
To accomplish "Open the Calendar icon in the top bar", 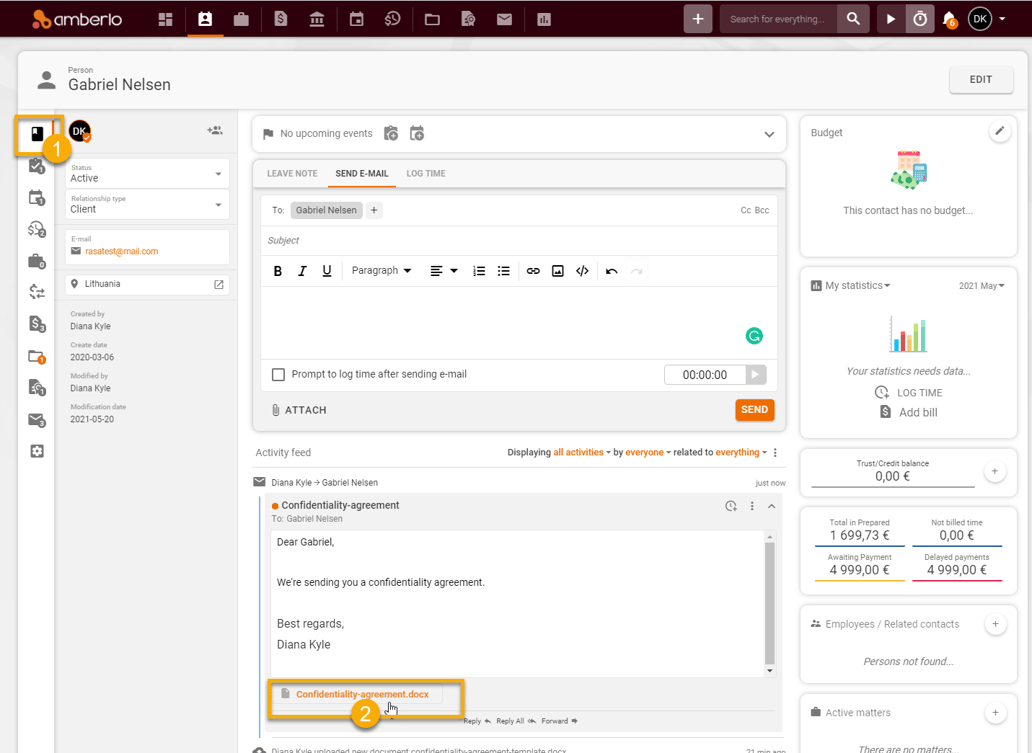I will tap(356, 18).
